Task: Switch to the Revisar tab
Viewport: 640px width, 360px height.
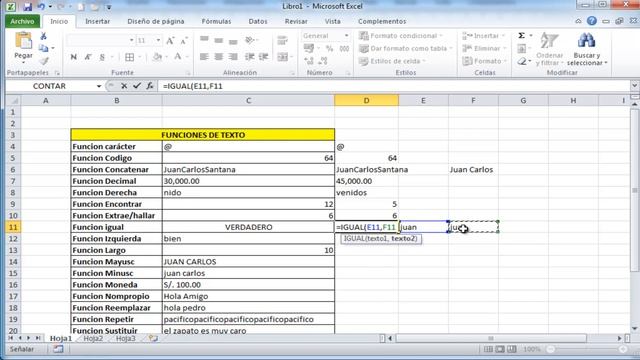Action: (296, 21)
